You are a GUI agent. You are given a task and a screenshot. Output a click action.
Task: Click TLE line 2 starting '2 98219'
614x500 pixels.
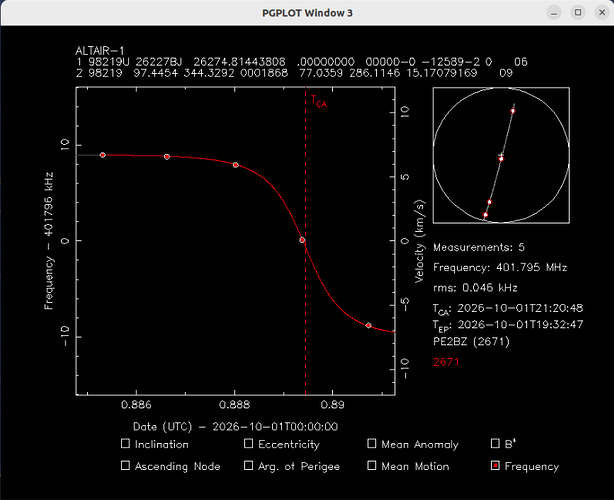(x=294, y=73)
